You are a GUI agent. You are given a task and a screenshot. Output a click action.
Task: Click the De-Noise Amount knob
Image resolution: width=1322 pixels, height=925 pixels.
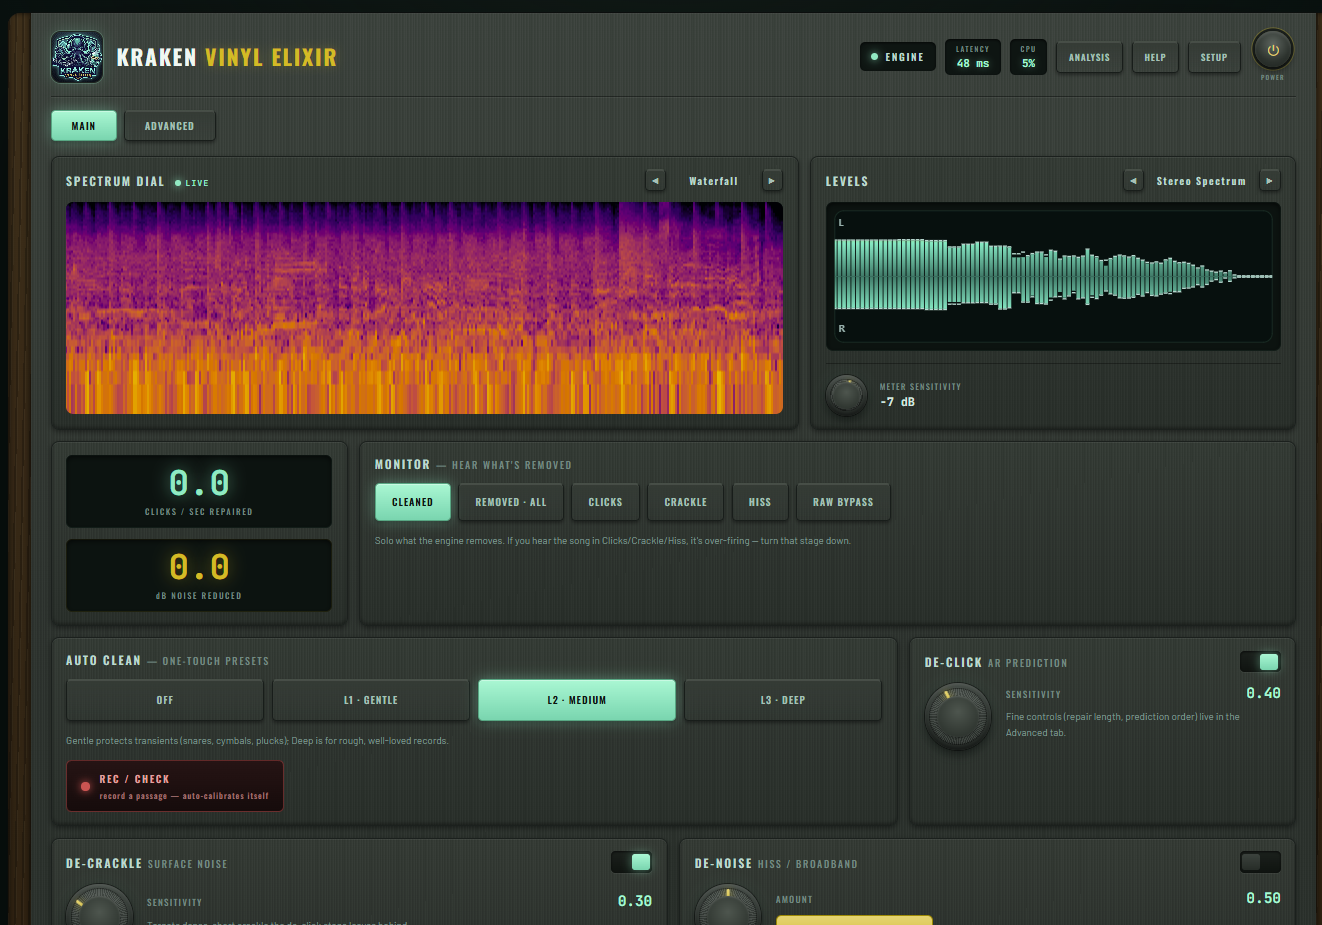(x=728, y=906)
